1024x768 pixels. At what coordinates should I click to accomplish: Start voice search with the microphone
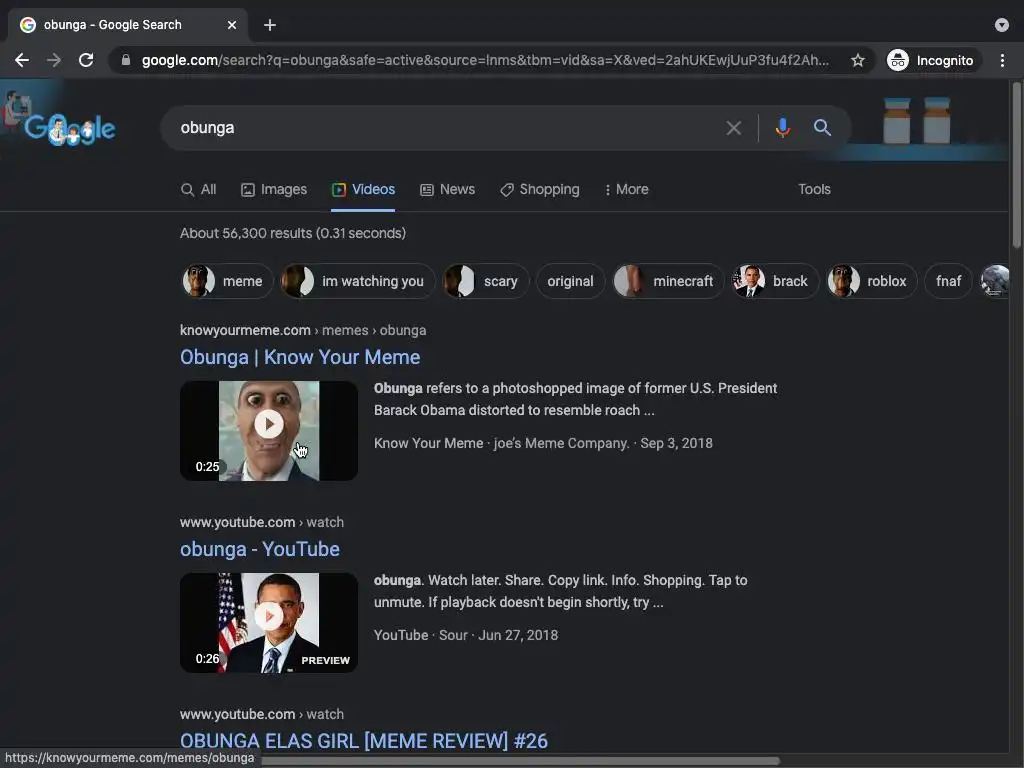(x=782, y=128)
